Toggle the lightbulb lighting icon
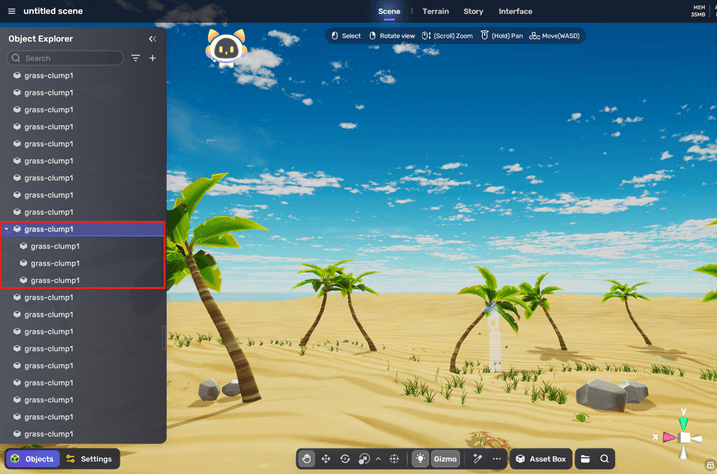The height and width of the screenshot is (474, 717). tap(420, 459)
